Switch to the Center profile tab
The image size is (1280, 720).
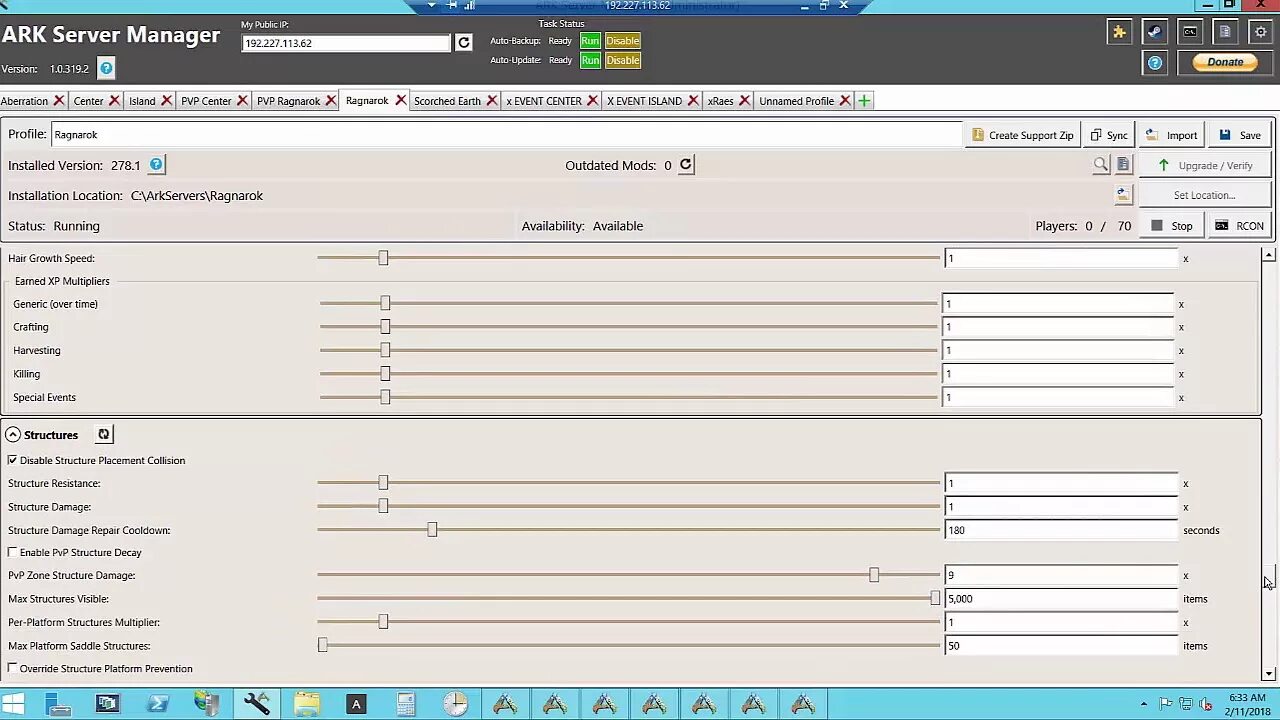[x=88, y=101]
